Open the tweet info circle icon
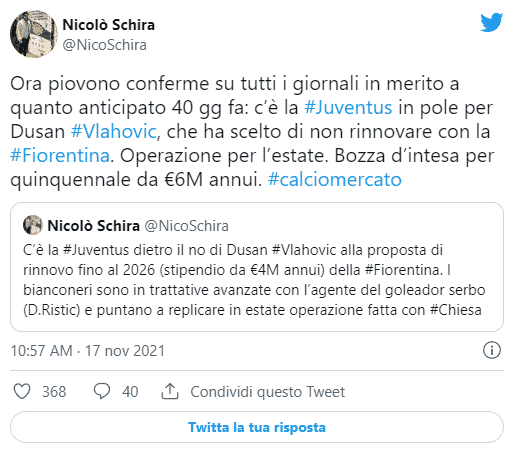511x456 pixels. pyautogui.click(x=492, y=350)
